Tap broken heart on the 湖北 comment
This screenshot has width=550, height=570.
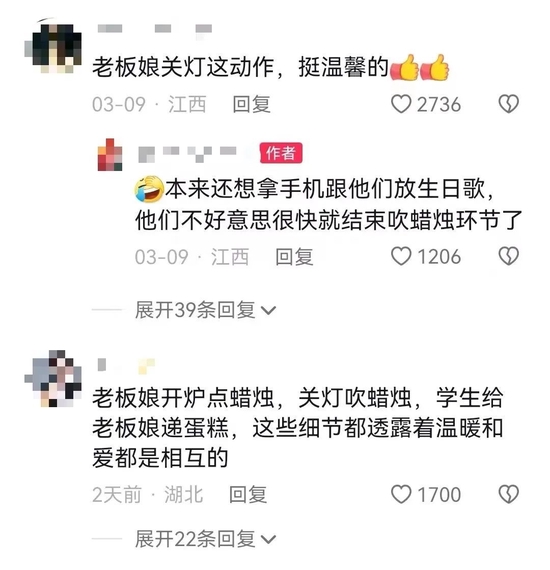(508, 494)
